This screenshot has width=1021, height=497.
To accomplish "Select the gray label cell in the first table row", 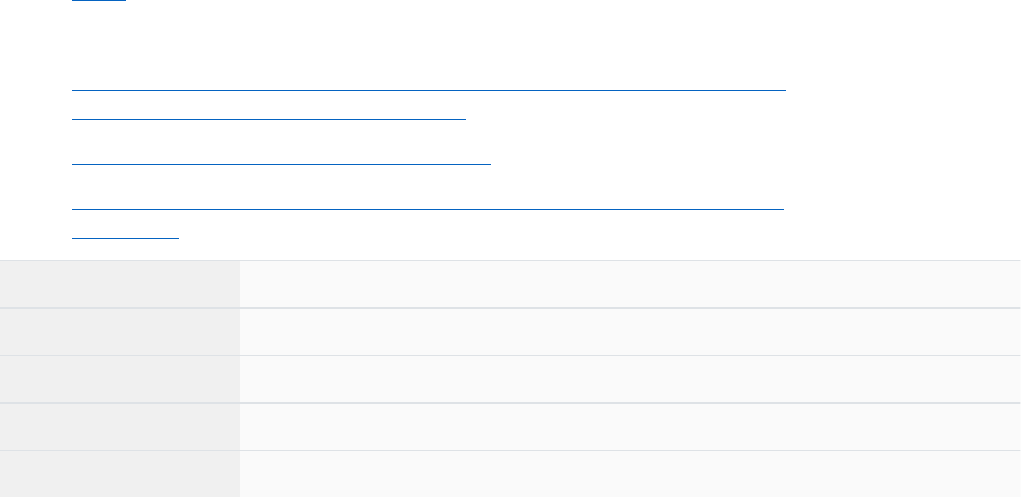I will pos(120,284).
